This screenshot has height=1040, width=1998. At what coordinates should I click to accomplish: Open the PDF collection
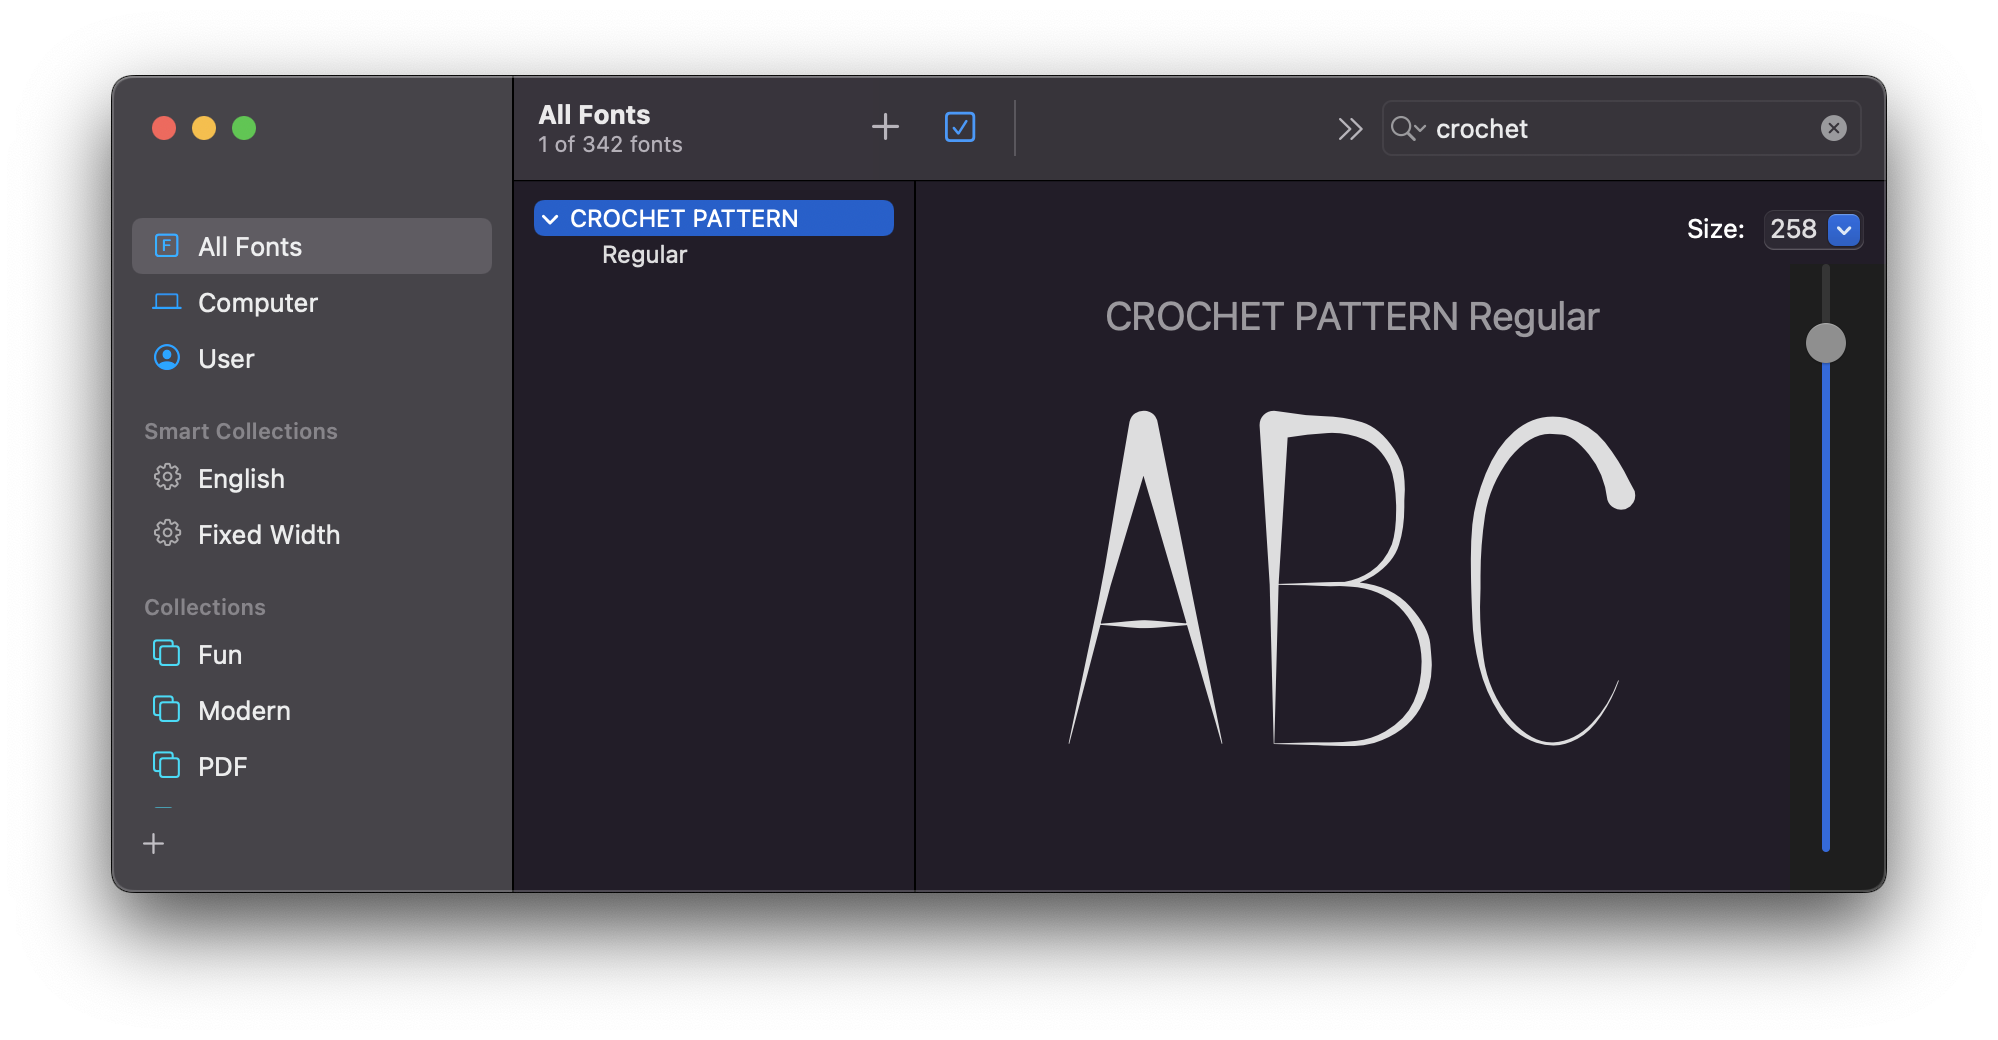pyautogui.click(x=311, y=766)
